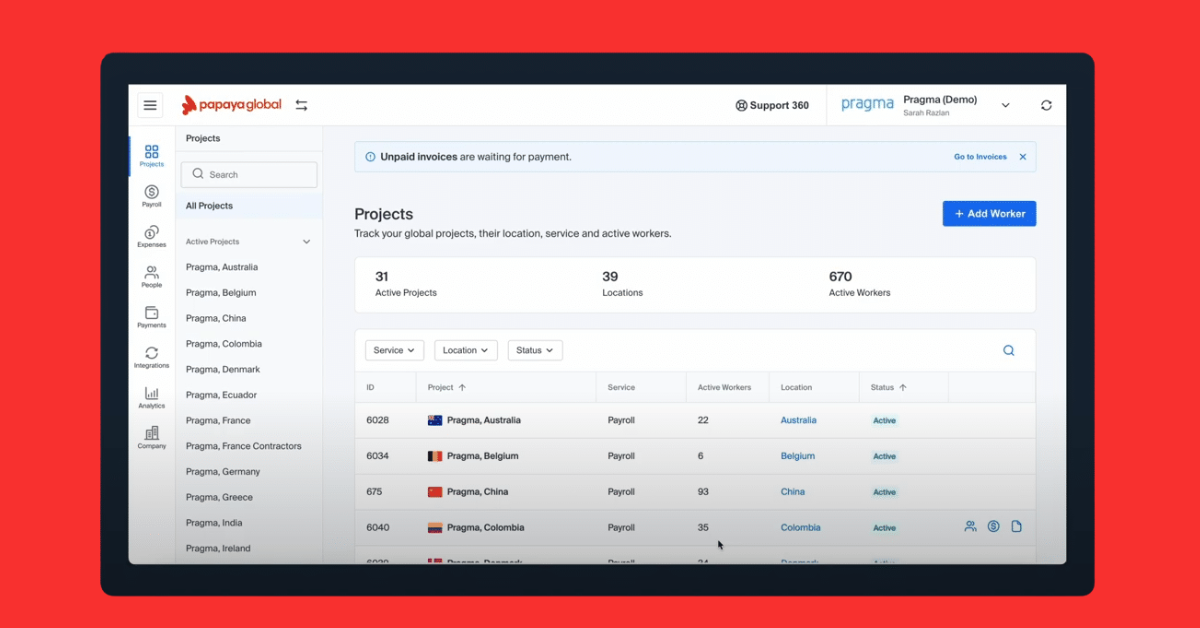Click the Add Worker button
1200x628 pixels.
click(x=989, y=214)
